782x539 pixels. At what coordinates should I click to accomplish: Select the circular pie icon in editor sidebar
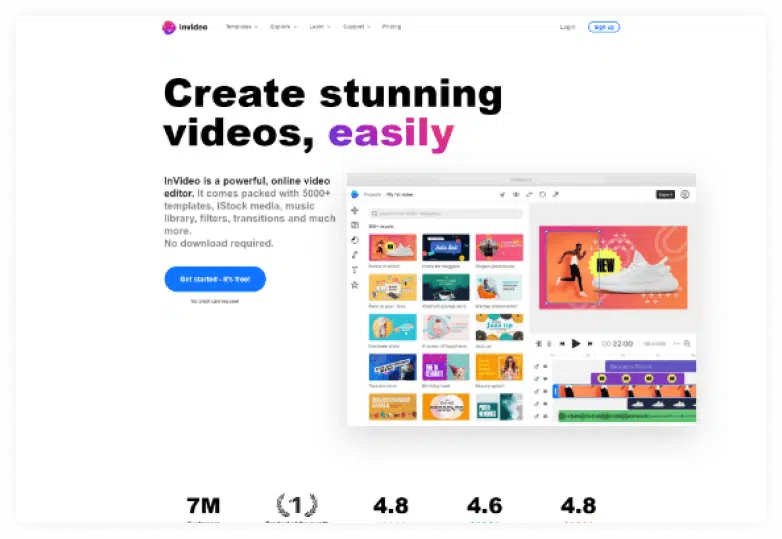point(355,240)
